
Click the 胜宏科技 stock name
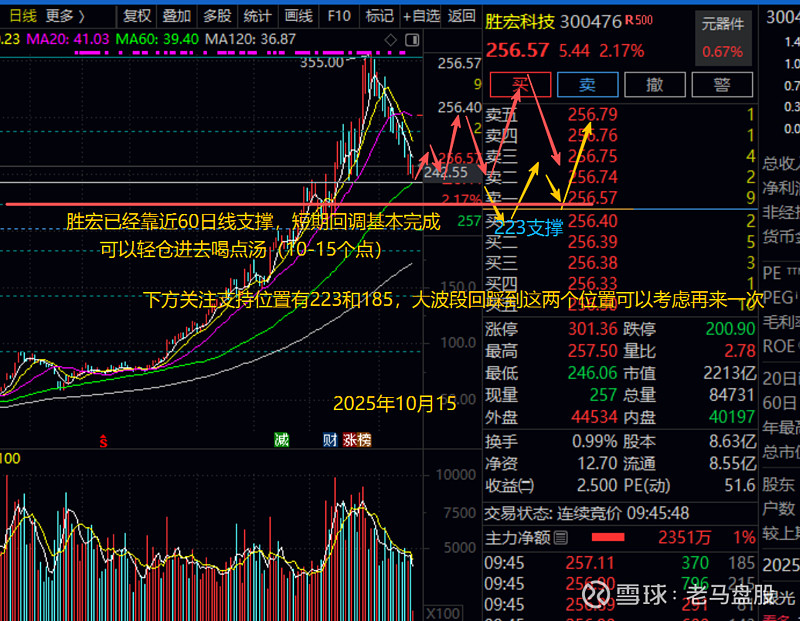(x=519, y=21)
